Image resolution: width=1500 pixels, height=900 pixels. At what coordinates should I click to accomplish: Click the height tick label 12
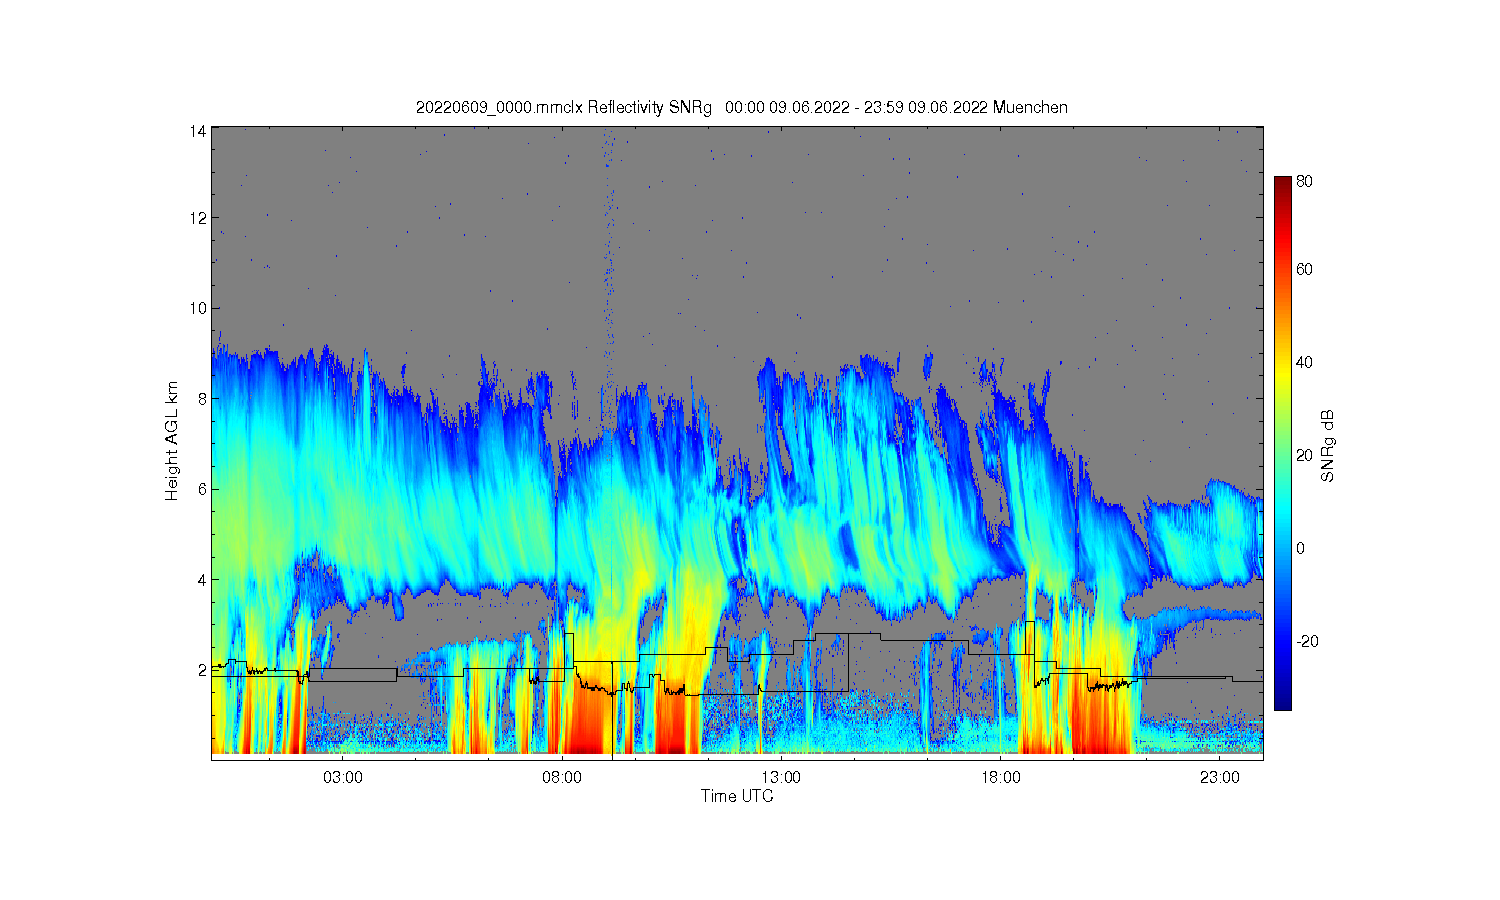click(x=198, y=218)
